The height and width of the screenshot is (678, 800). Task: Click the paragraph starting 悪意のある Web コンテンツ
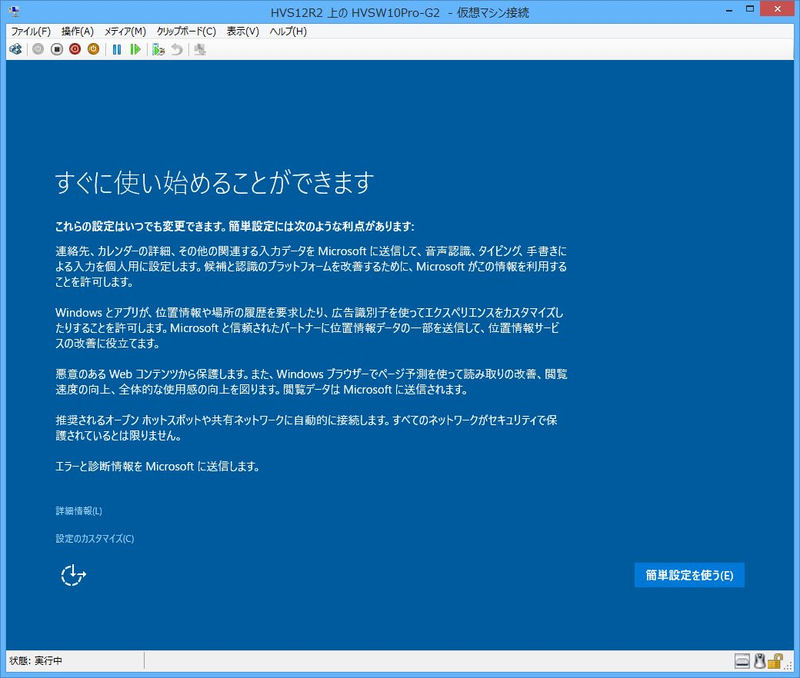[x=311, y=382]
